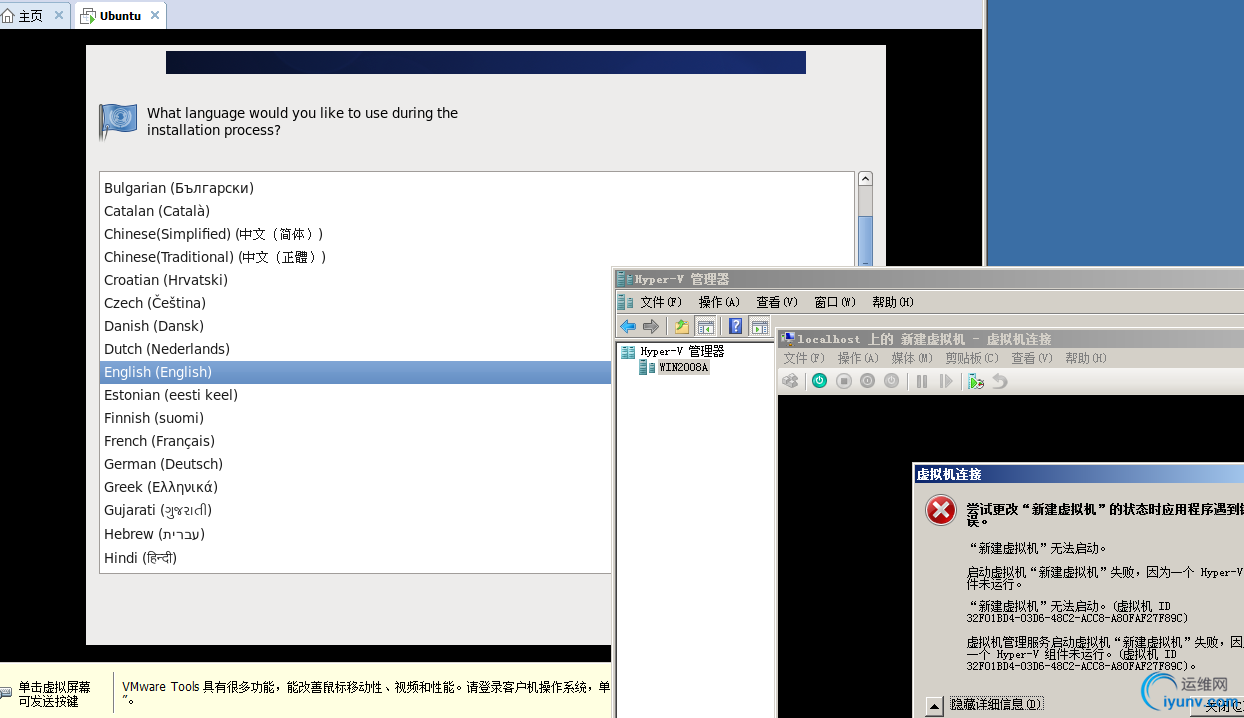Screen dimensions: 1244x718
Task: Click the Ubuntu tab VM icon
Action: click(x=87, y=15)
